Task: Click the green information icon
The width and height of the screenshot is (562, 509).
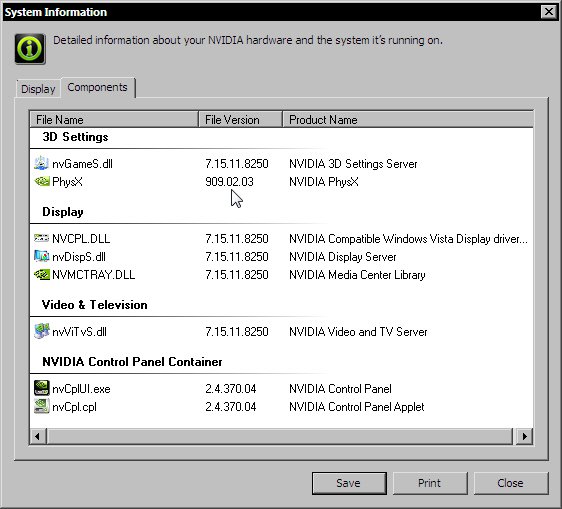Action: 30,49
